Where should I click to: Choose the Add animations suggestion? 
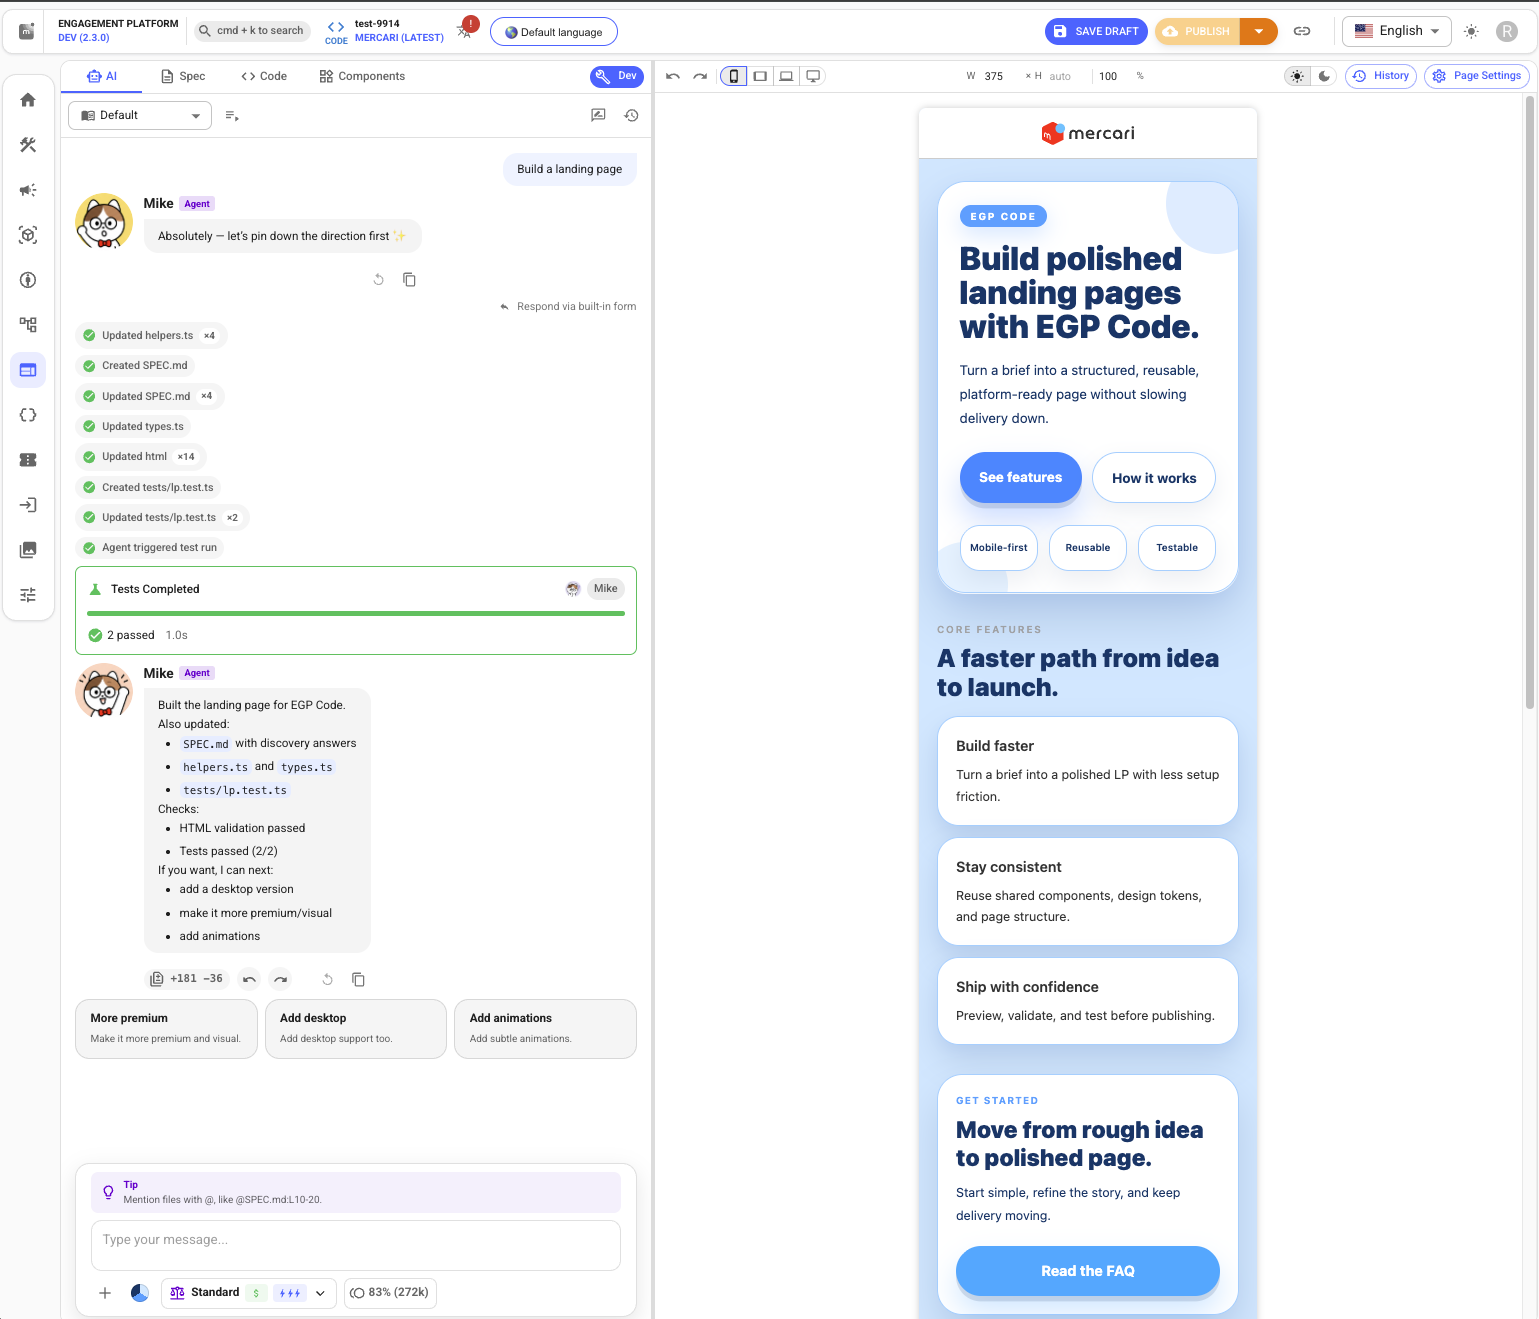(x=546, y=1029)
